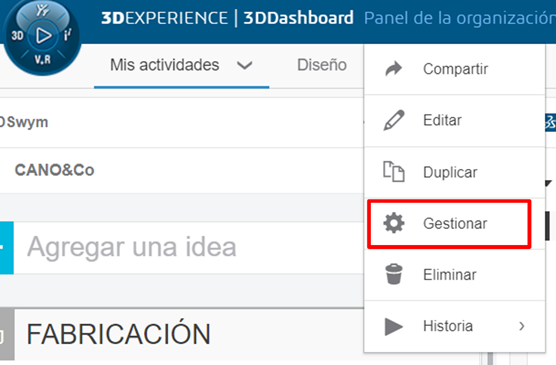Viewport: 556px width, 365px height.
Task: Choose Gestionar from the menu
Action: [455, 223]
